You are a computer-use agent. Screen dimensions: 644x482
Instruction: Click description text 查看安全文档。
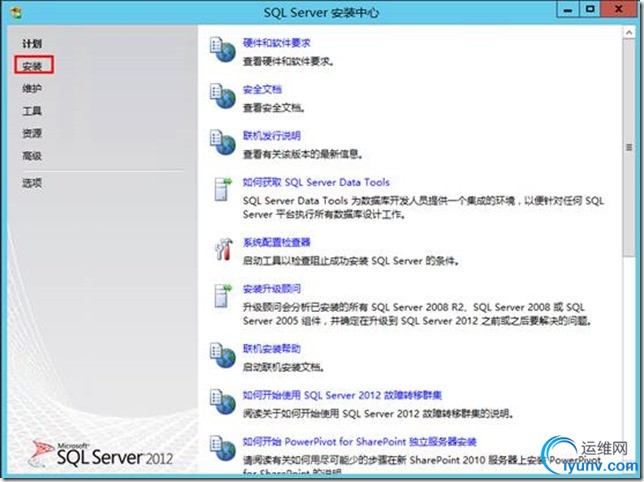(x=274, y=108)
